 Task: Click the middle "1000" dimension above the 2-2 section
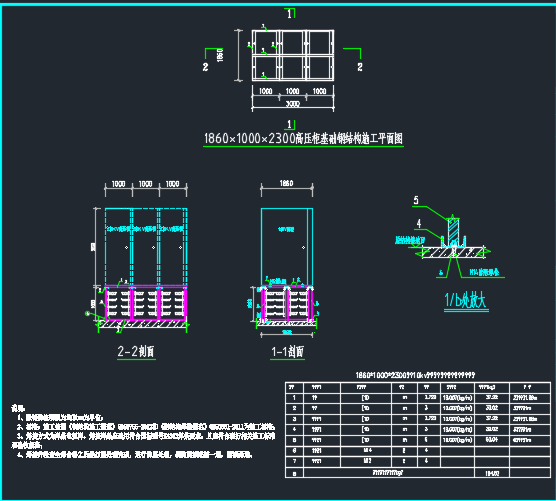click(x=145, y=184)
